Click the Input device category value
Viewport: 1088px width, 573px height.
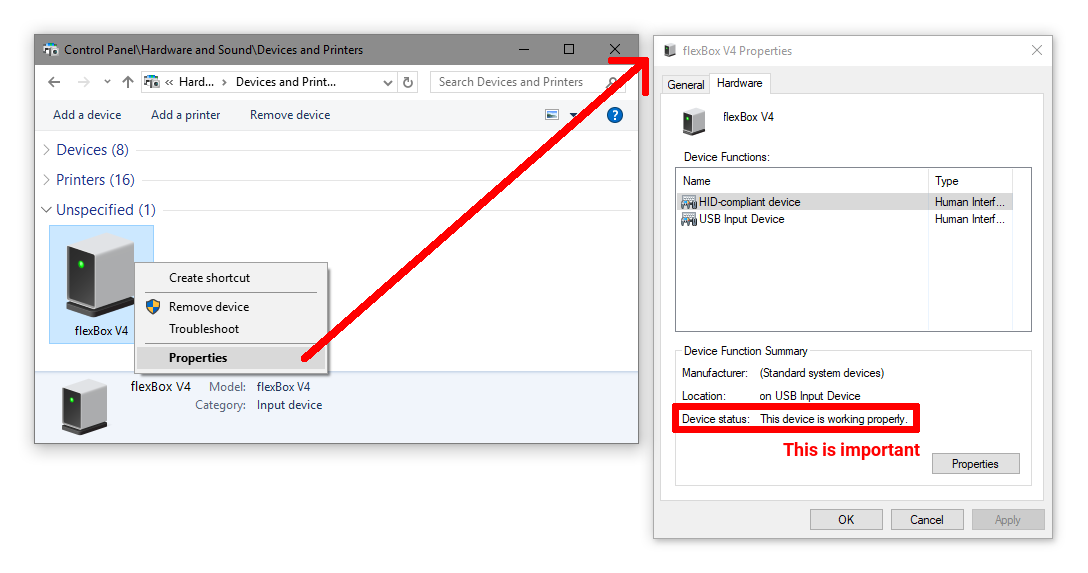[x=289, y=405]
